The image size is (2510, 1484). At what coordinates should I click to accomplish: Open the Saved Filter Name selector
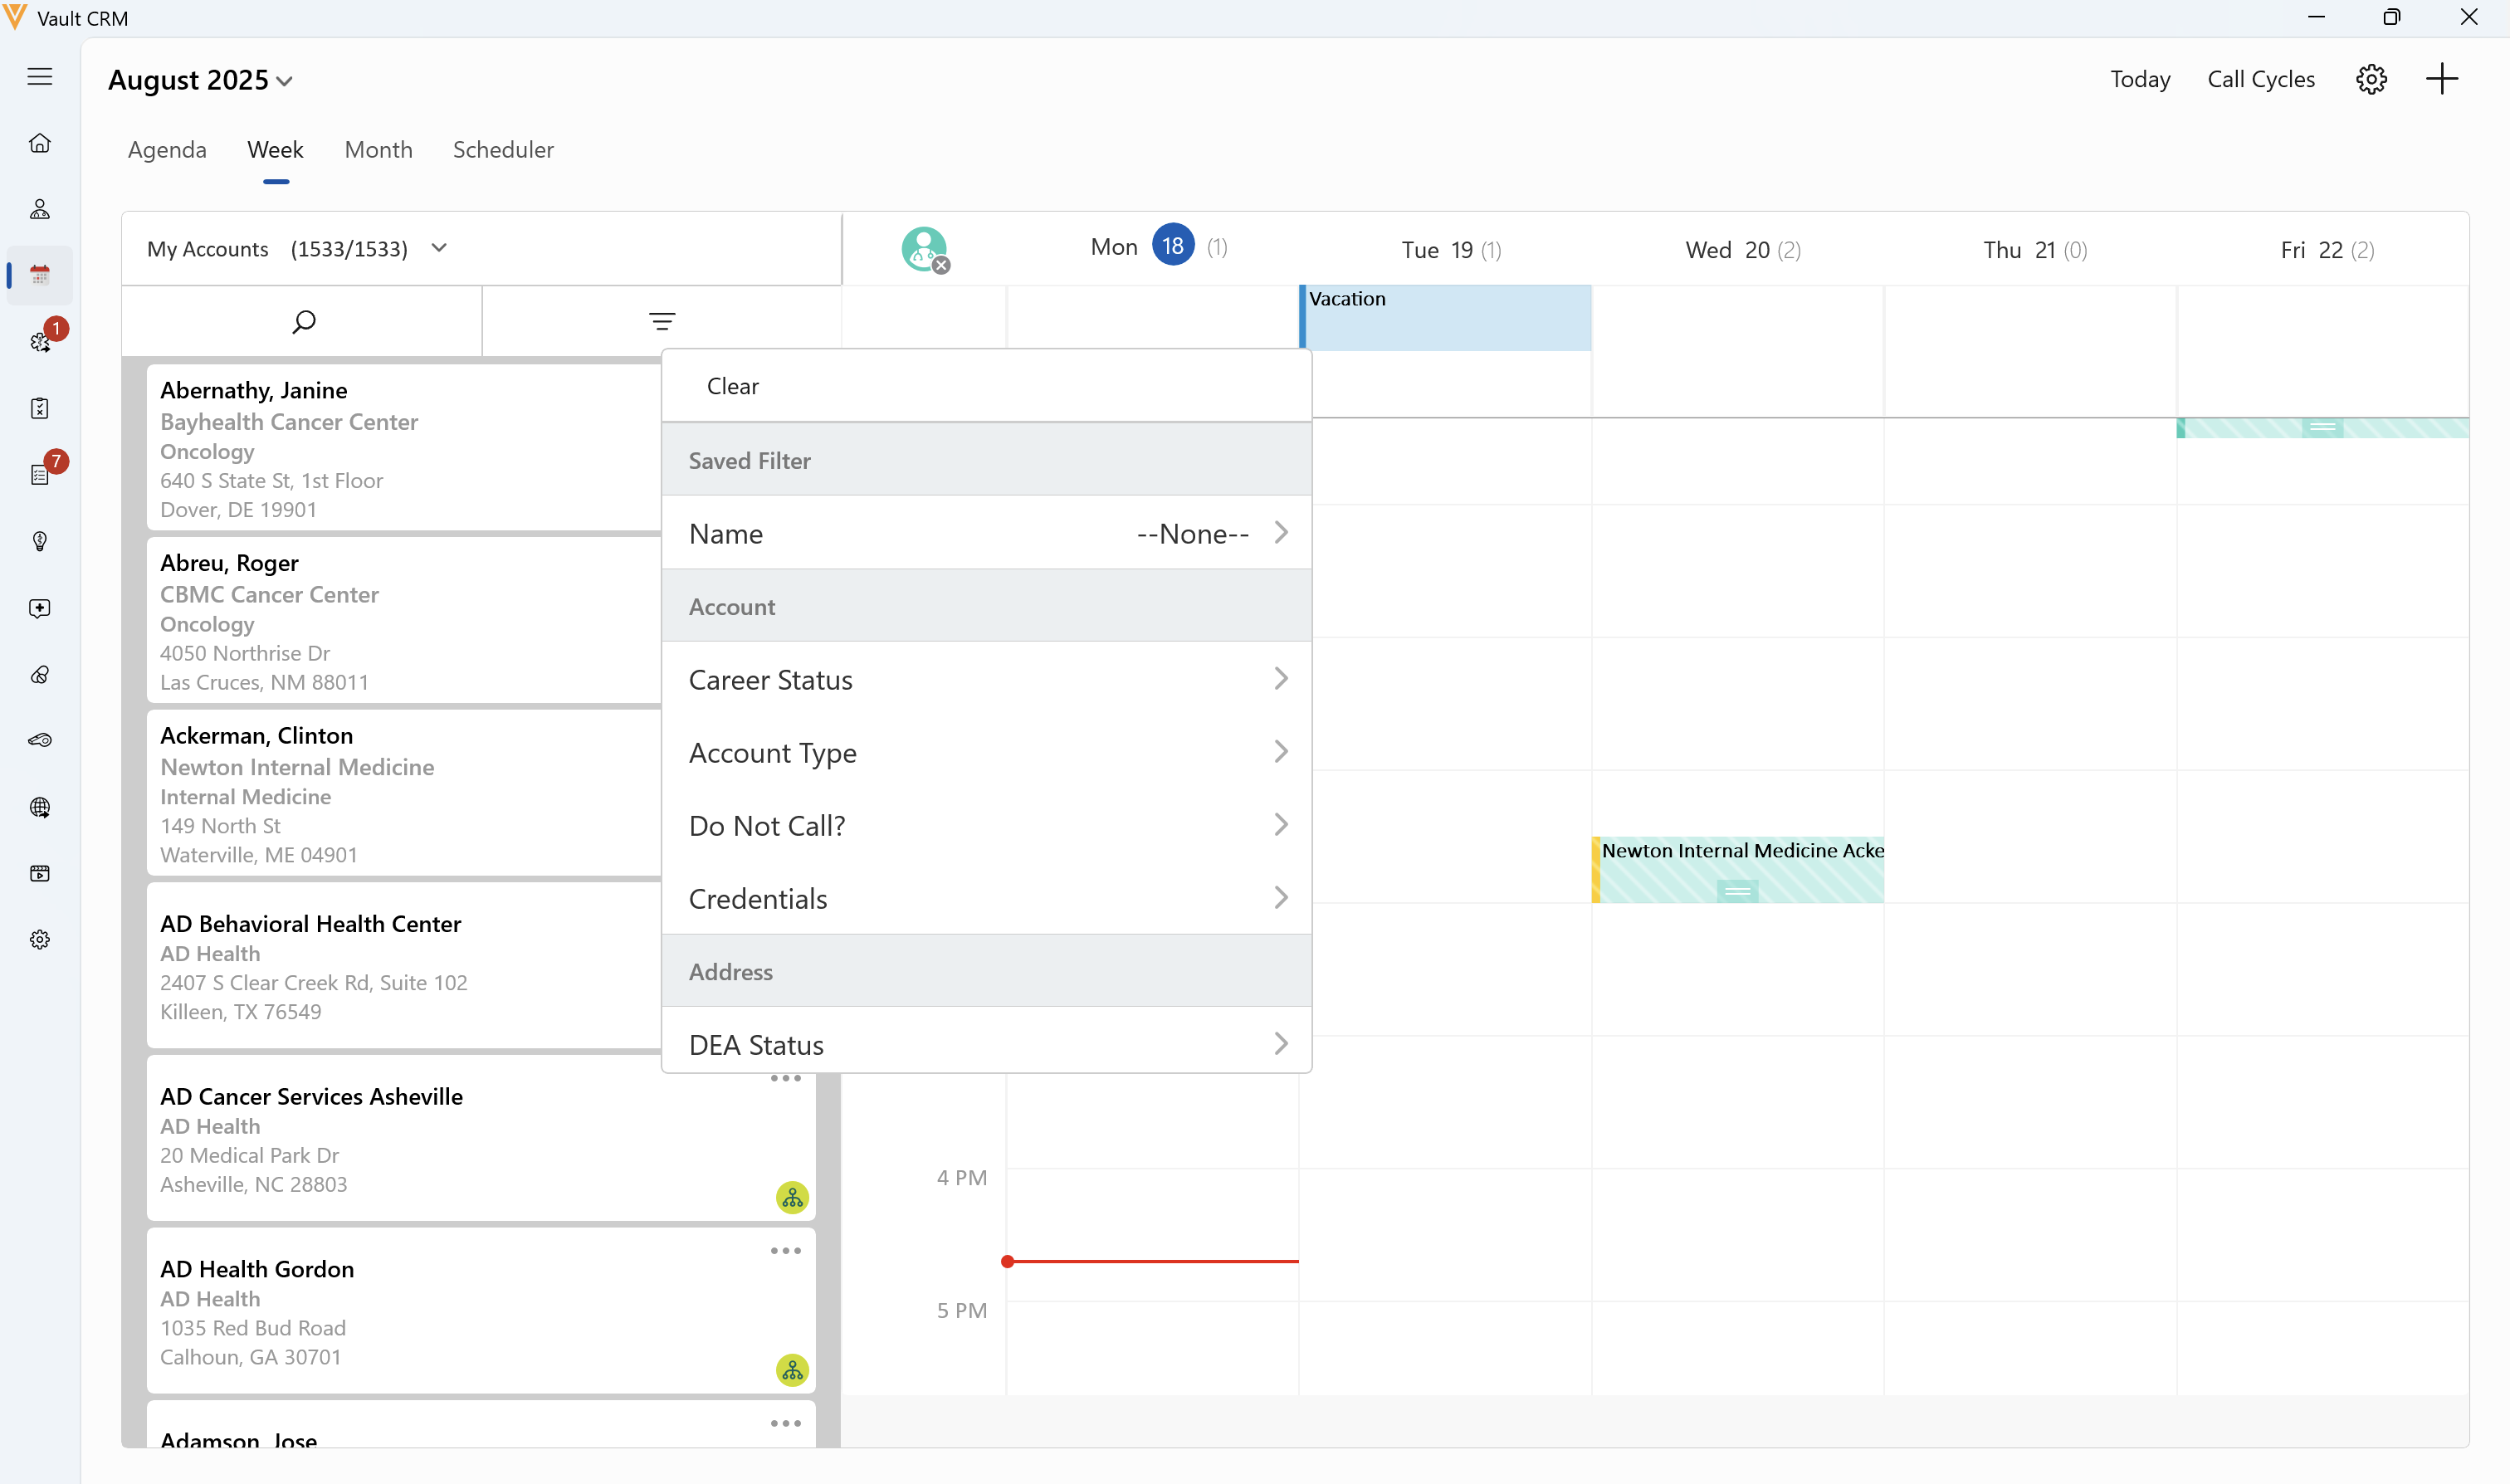point(986,534)
